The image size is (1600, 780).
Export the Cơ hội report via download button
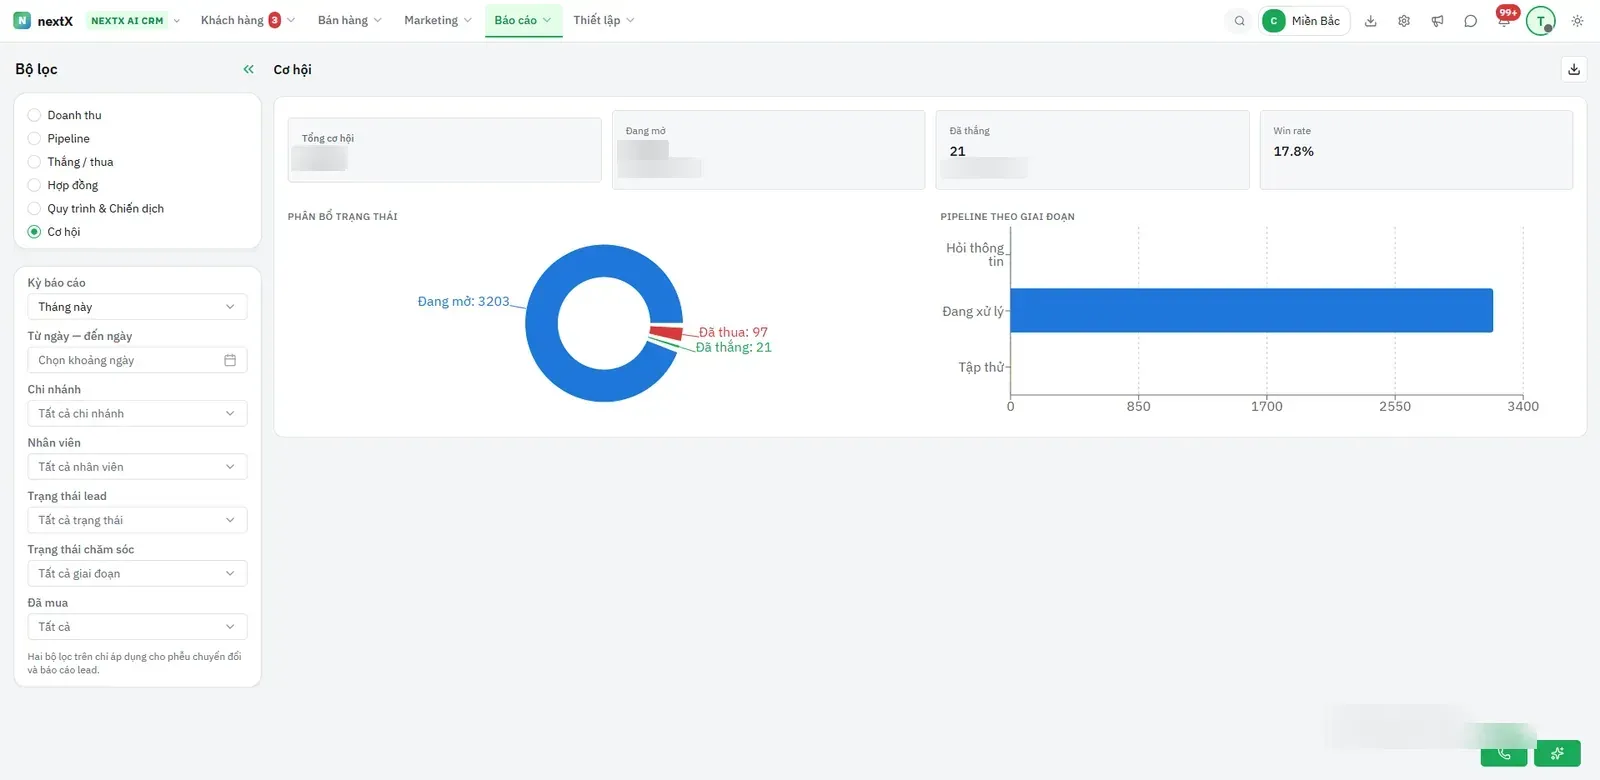coord(1574,69)
